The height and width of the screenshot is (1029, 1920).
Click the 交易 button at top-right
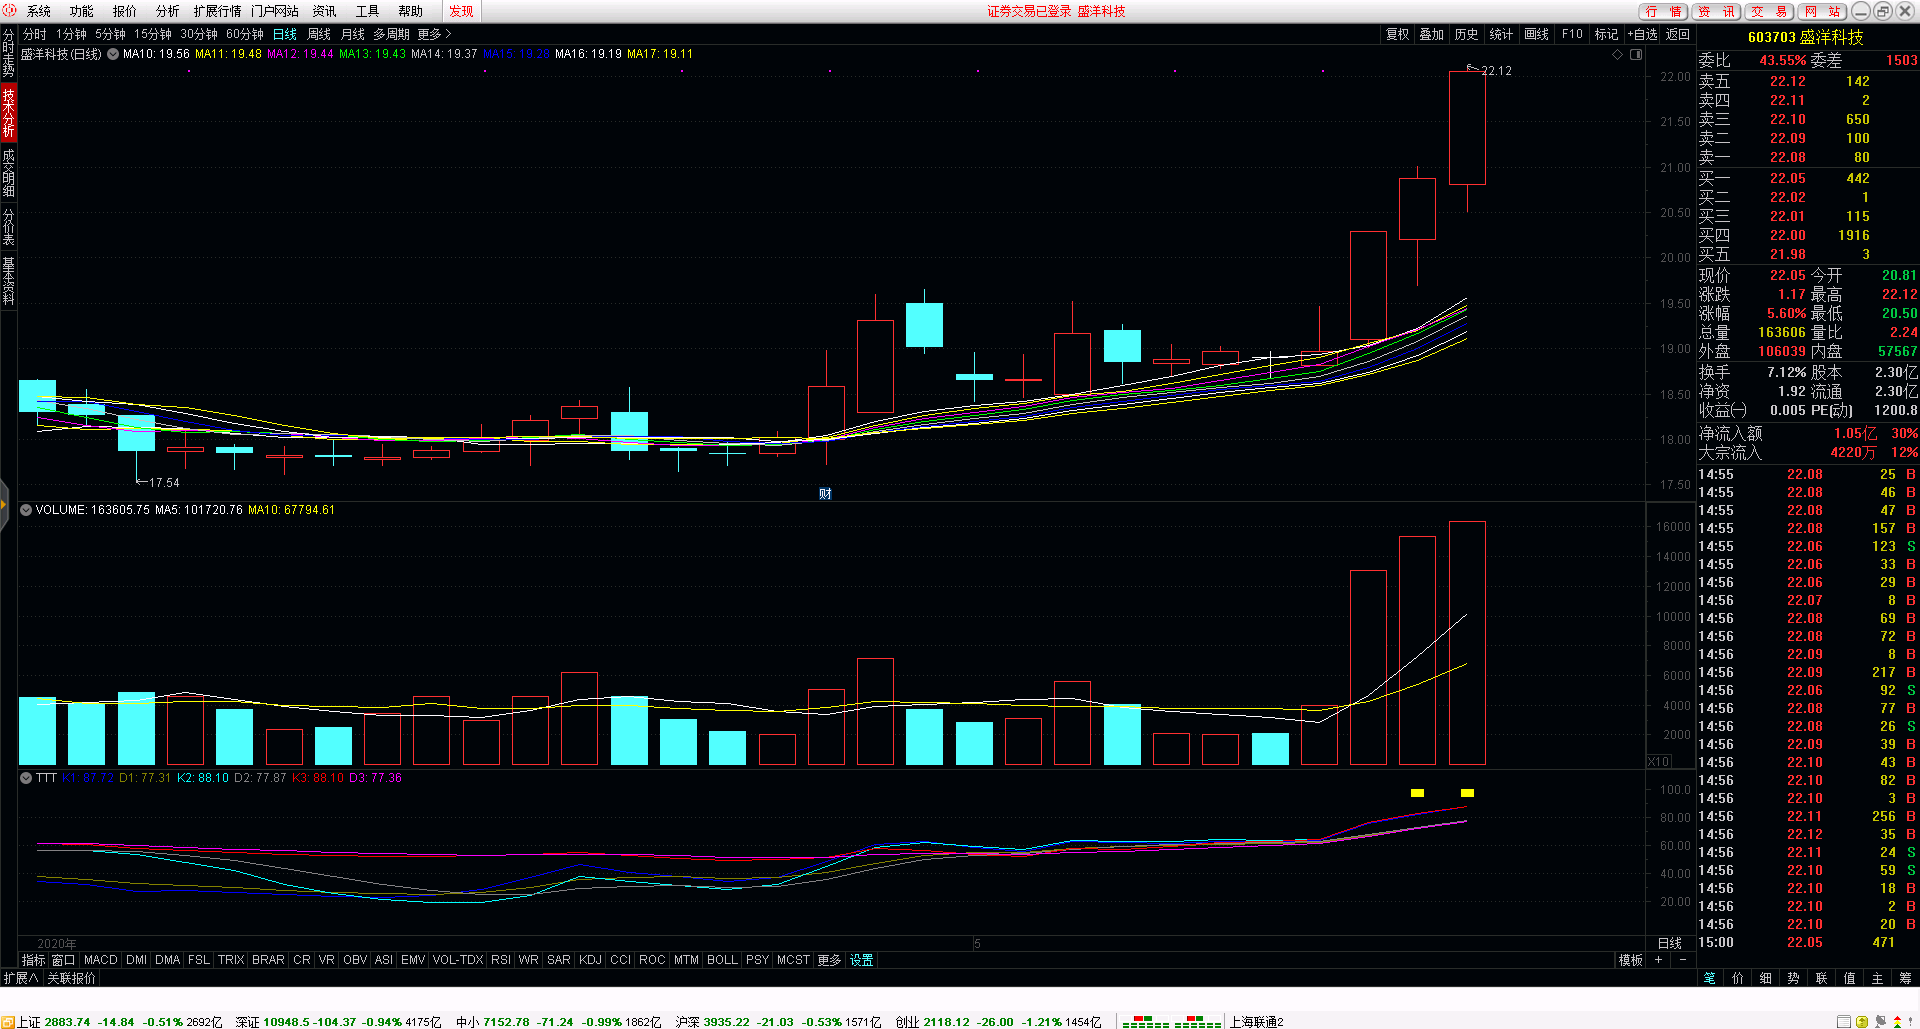click(x=1770, y=11)
